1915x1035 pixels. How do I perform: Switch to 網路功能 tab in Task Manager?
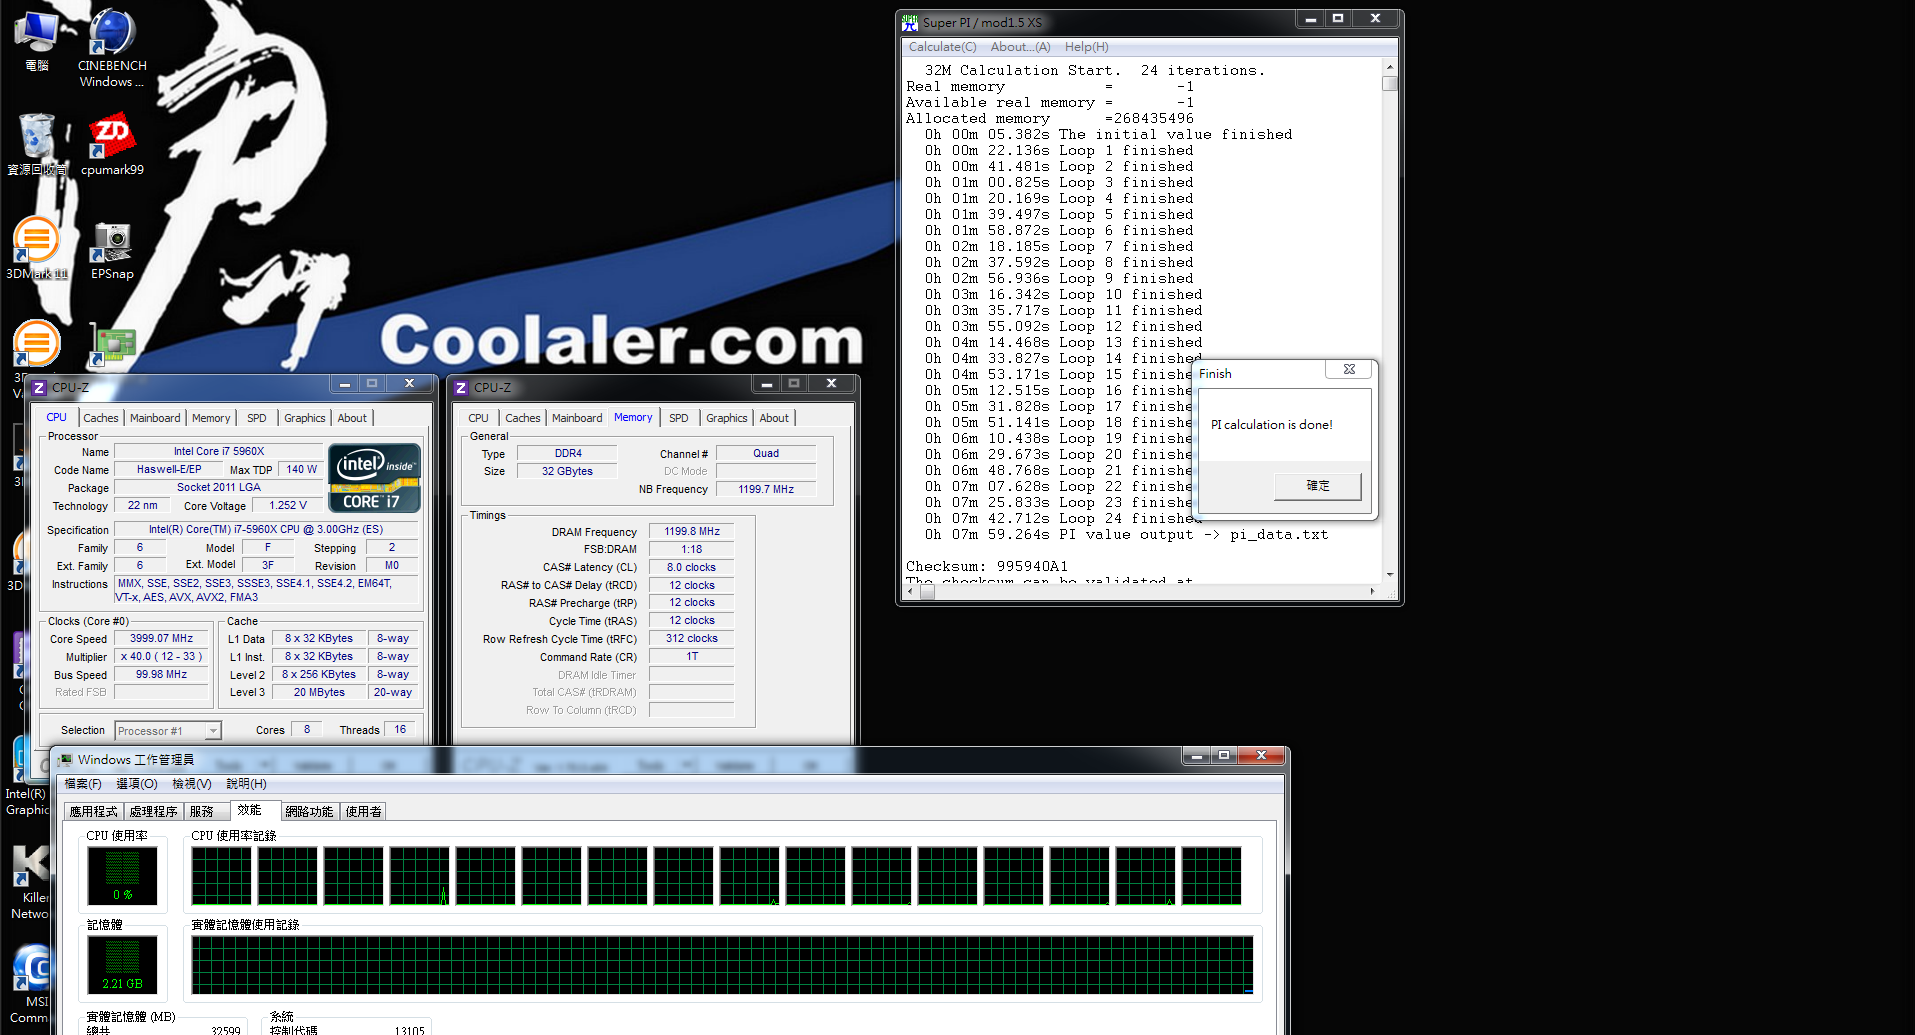[x=309, y=812]
